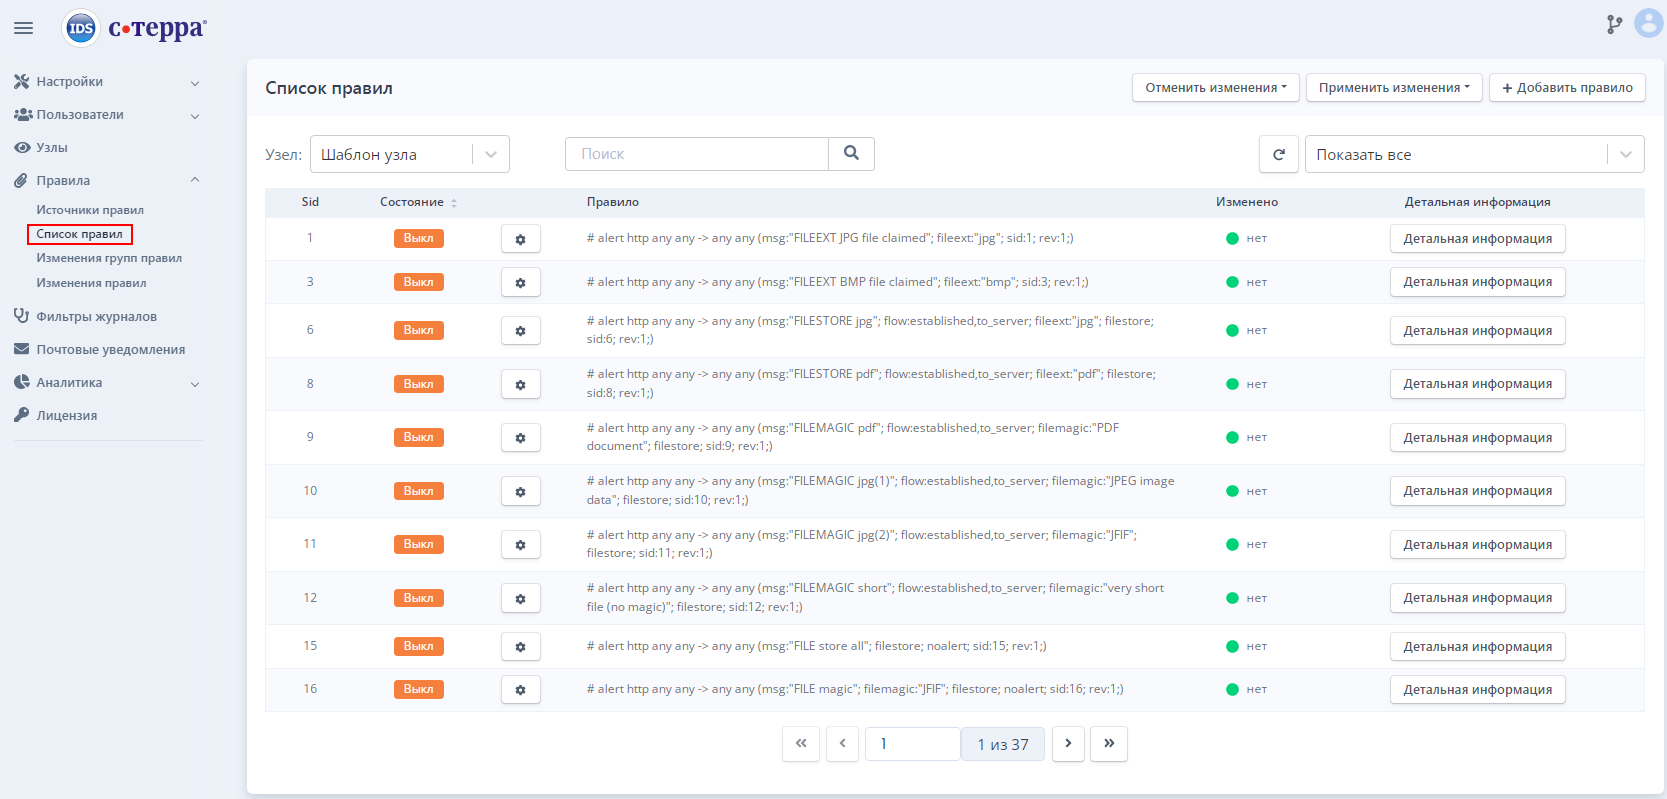Click the Правило column header
1667x799 pixels.
613,202
